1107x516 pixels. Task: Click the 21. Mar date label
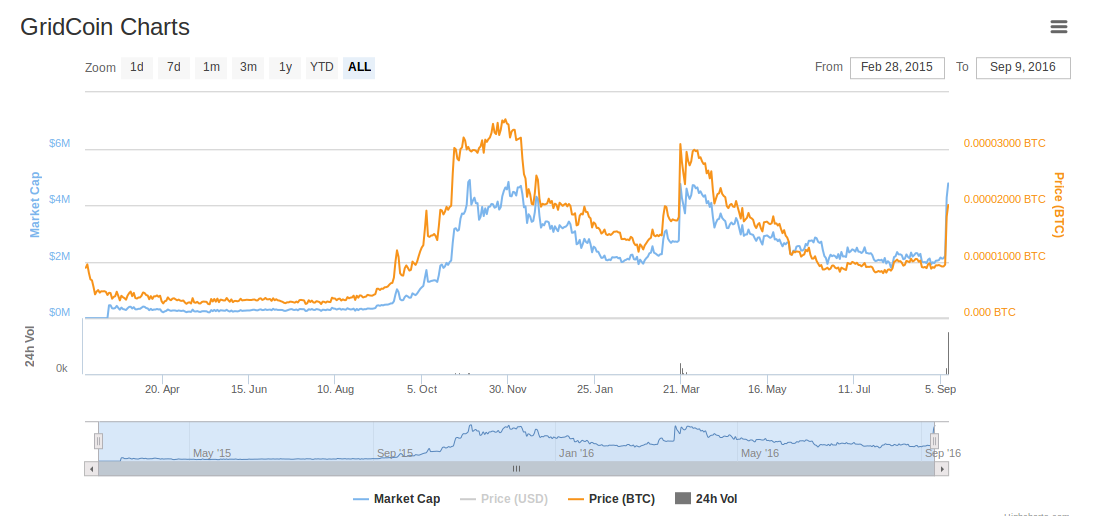click(x=681, y=389)
